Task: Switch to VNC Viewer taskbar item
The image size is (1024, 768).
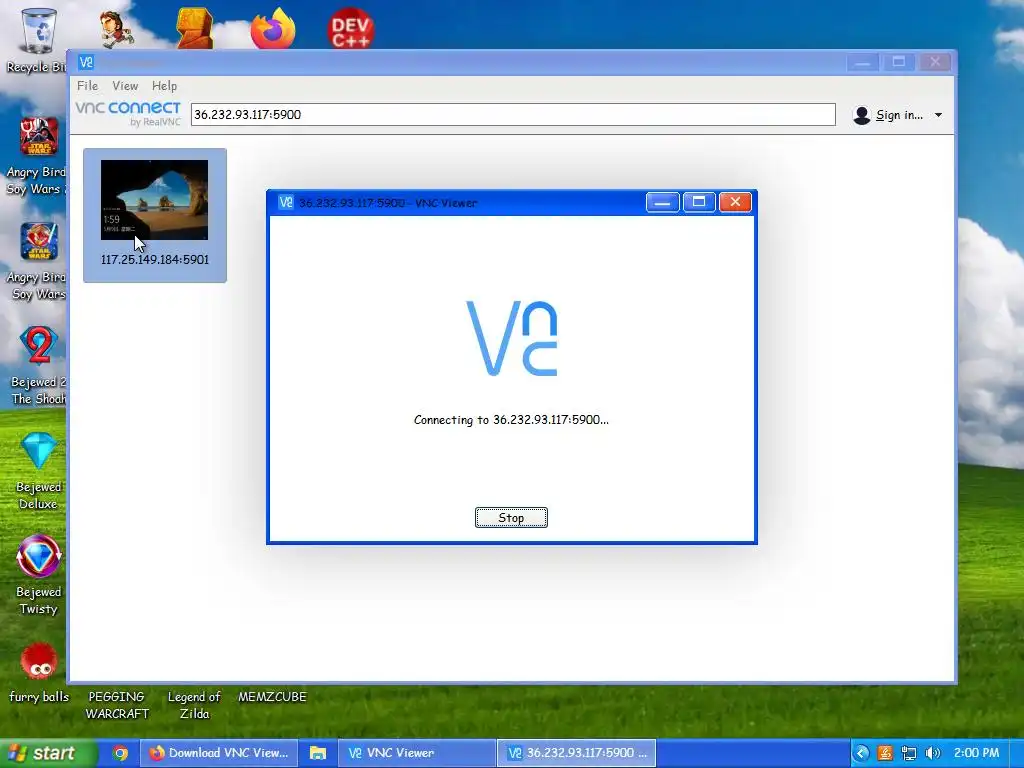Action: pyautogui.click(x=417, y=753)
